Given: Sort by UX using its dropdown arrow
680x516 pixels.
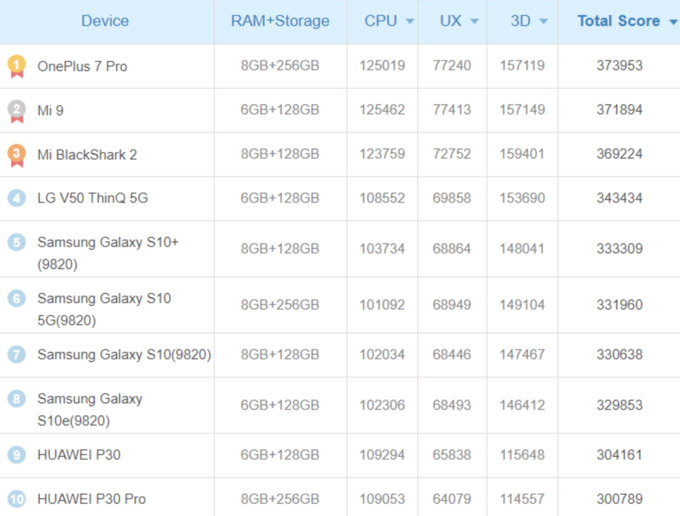Looking at the screenshot, I should pos(474,21).
